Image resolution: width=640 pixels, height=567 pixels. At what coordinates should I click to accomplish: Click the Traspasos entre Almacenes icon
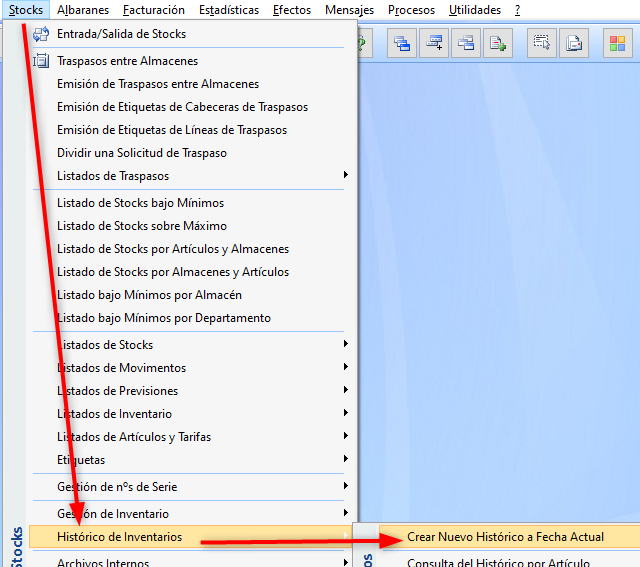tap(41, 61)
